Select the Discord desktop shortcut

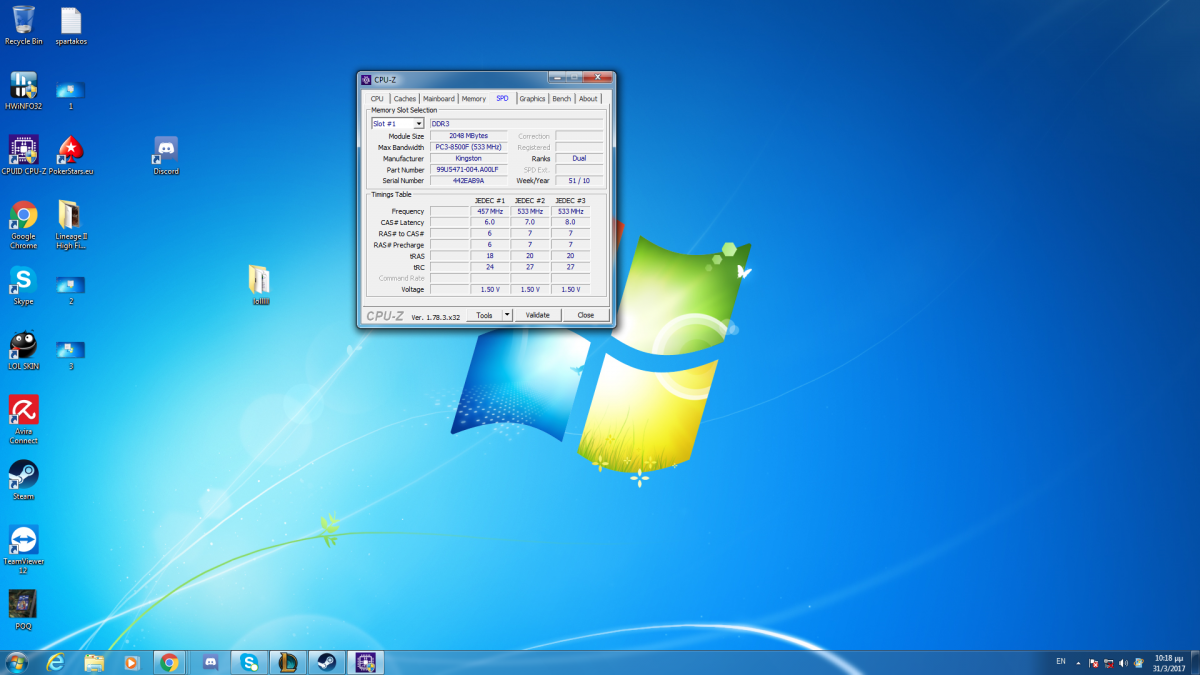166,155
